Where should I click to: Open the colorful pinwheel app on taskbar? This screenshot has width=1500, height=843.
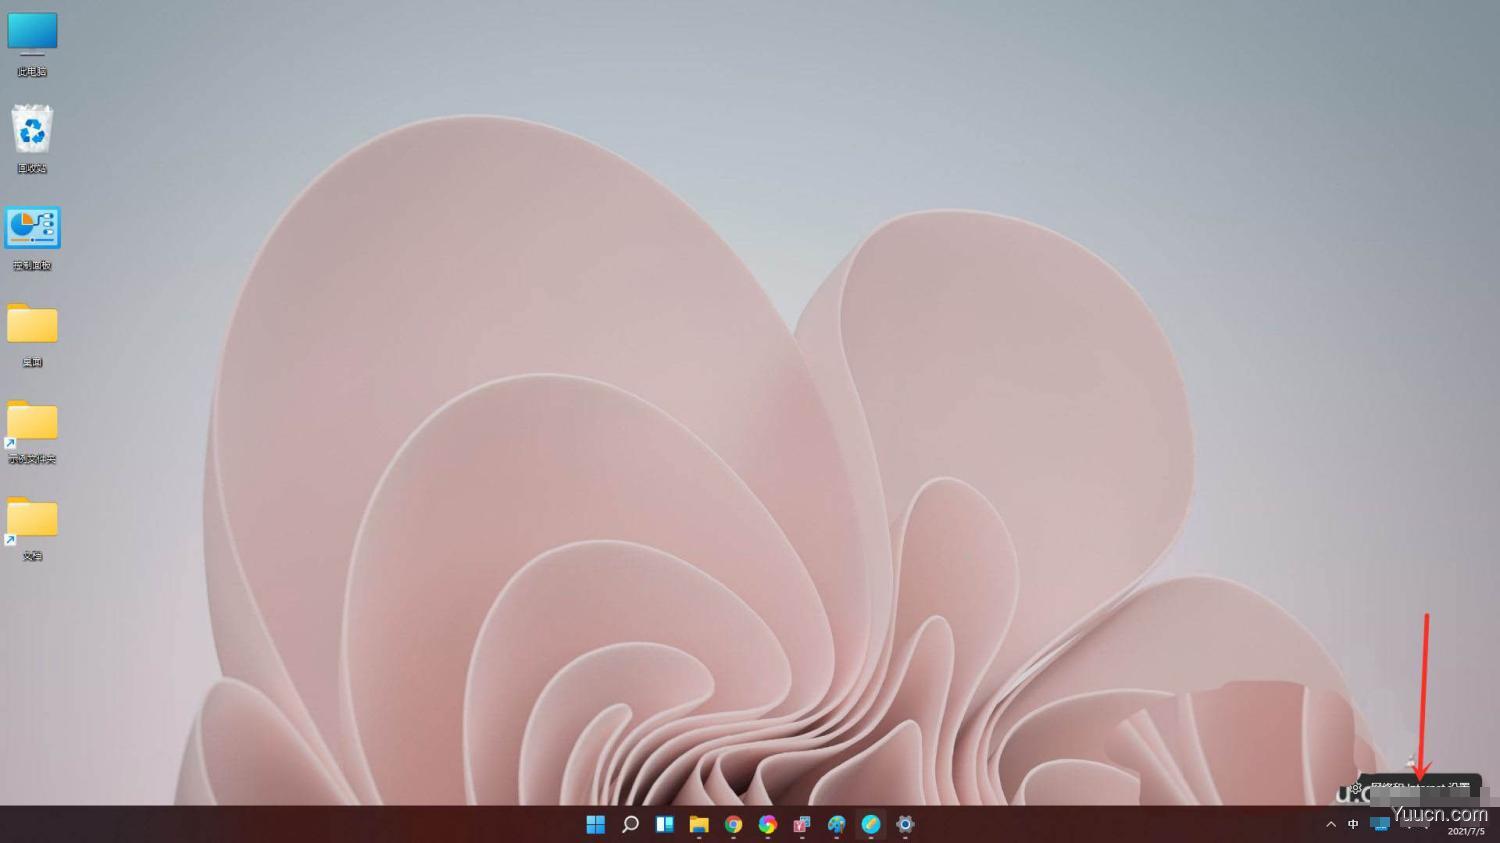(767, 824)
